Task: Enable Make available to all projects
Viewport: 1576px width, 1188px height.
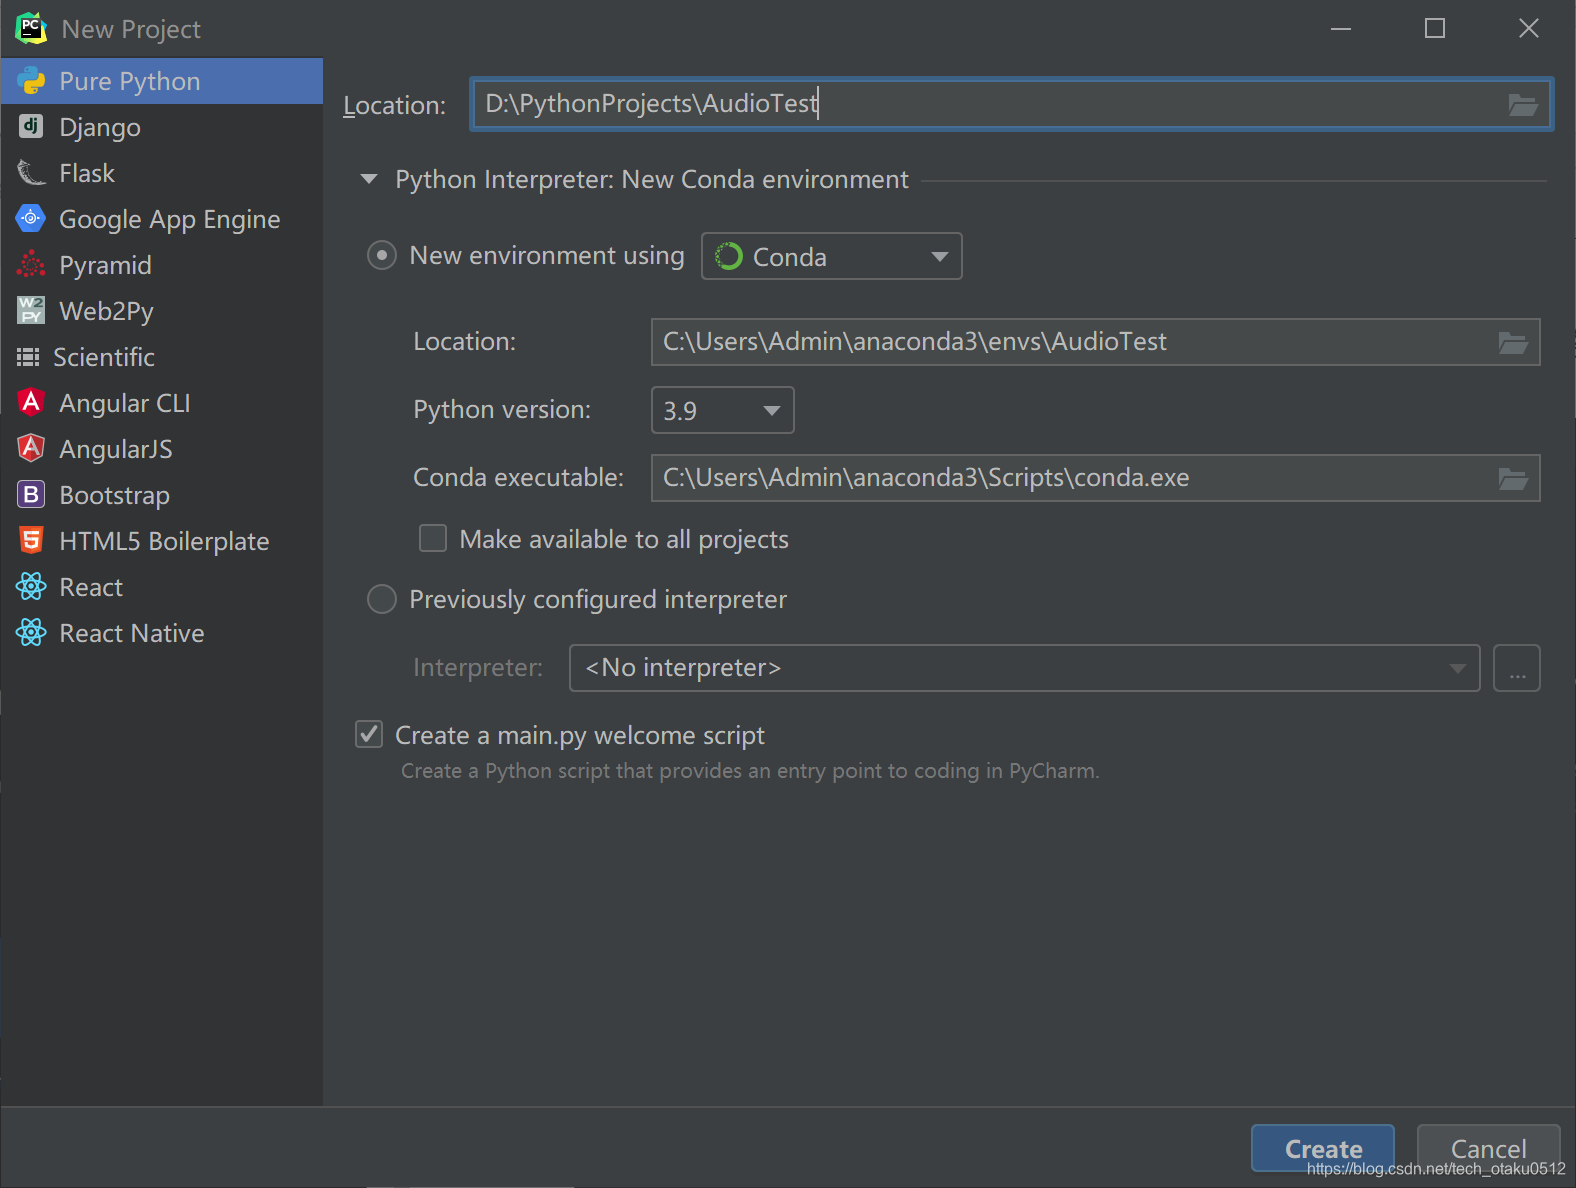Action: click(433, 539)
